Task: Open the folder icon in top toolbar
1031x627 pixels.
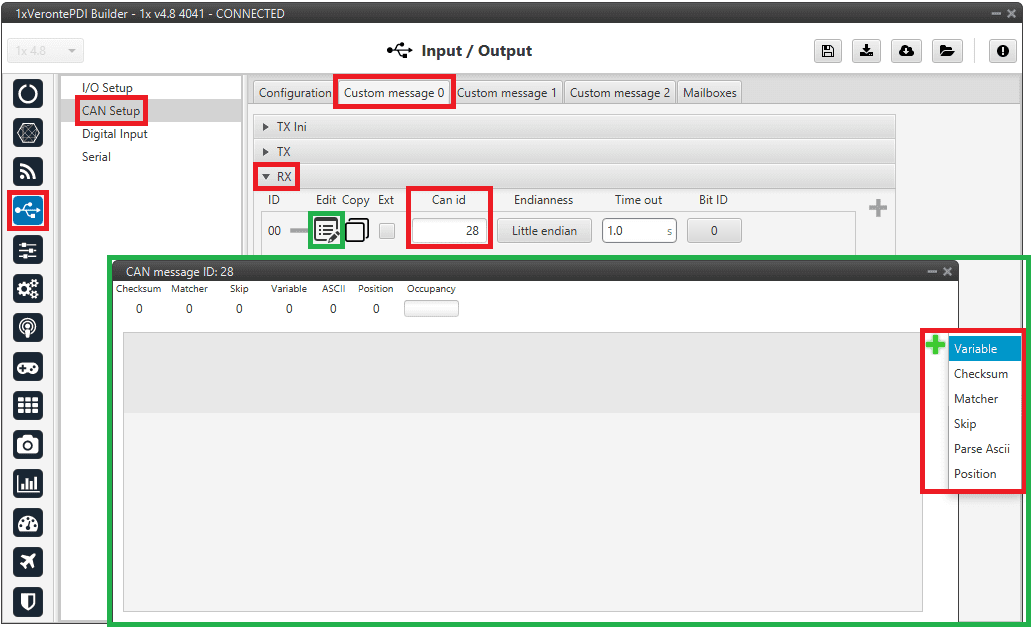Action: (x=945, y=52)
